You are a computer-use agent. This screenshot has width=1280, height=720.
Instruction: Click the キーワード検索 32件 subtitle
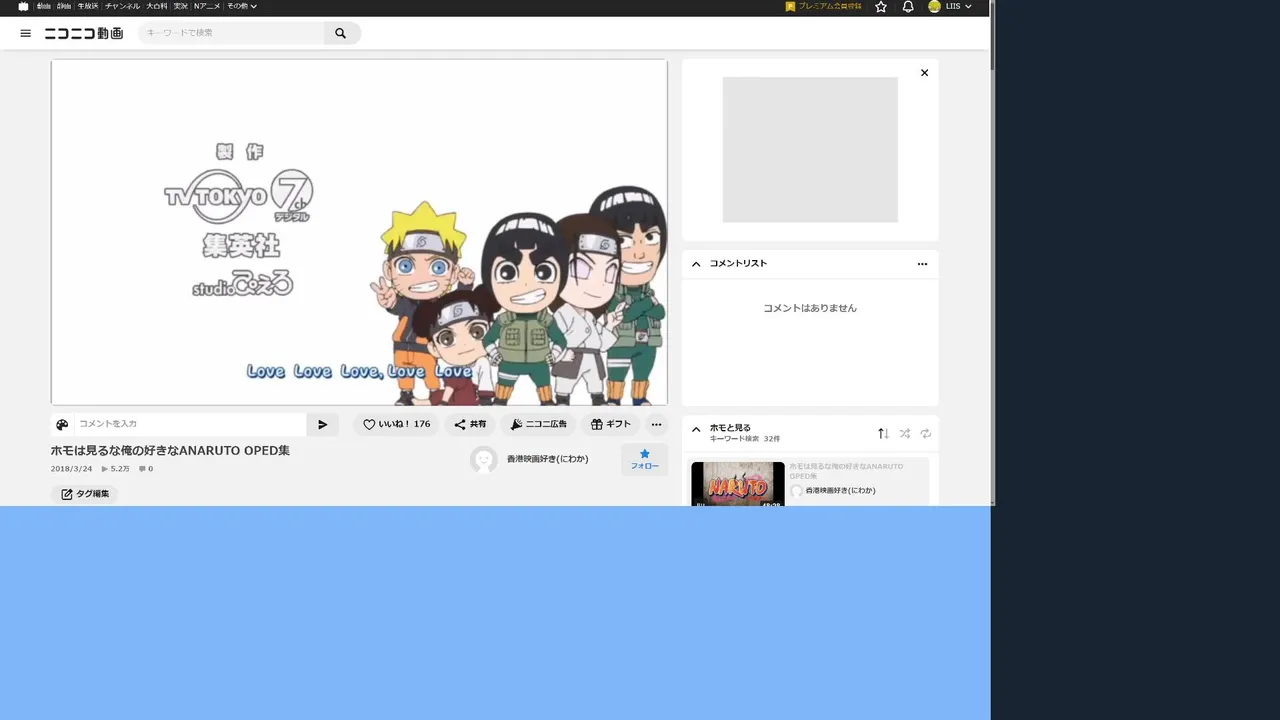745,439
